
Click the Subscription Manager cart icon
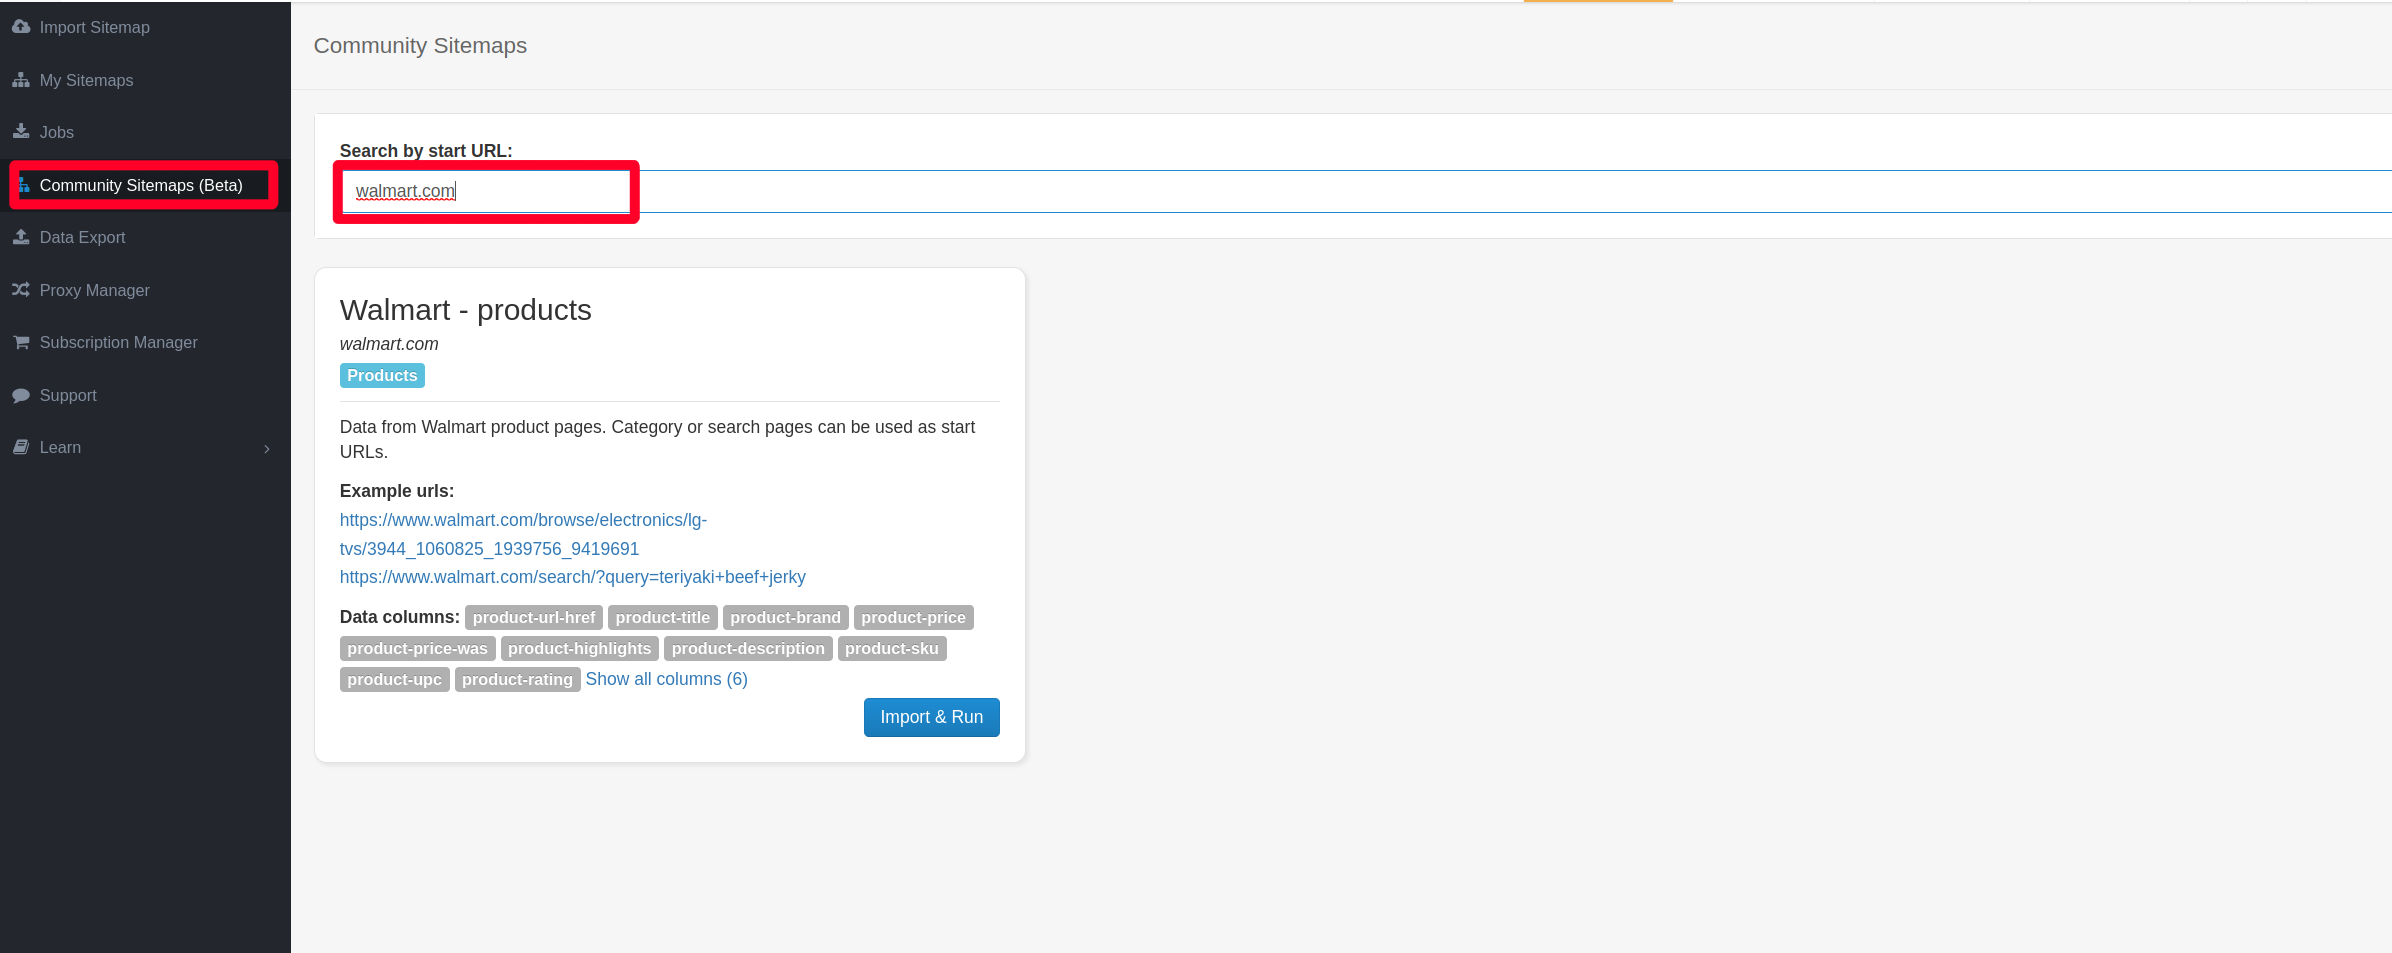[21, 342]
